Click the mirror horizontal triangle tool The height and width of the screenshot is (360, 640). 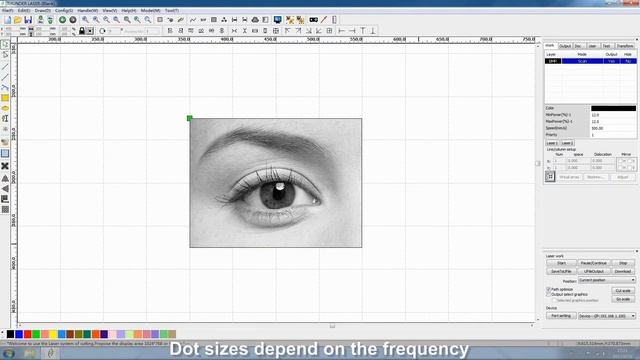[5, 178]
